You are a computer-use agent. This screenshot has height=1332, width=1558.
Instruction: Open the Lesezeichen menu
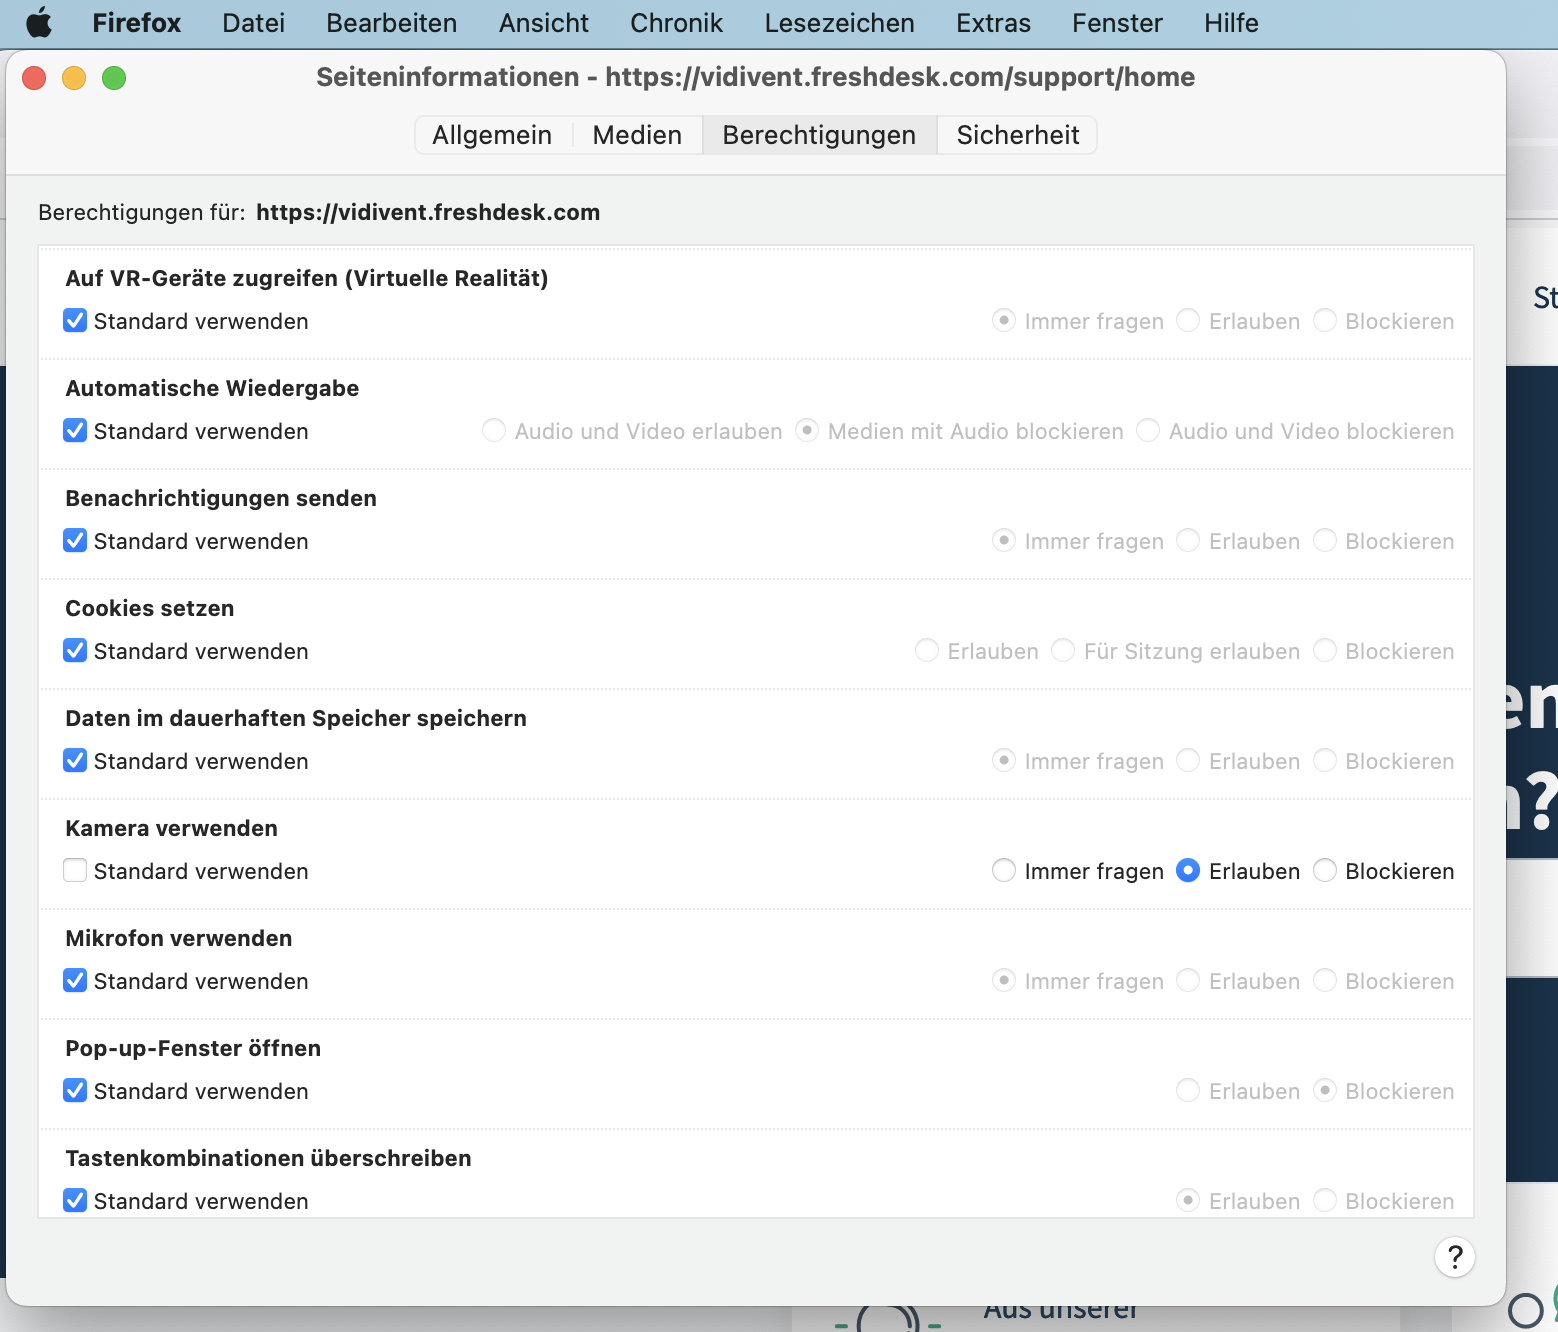pos(839,23)
